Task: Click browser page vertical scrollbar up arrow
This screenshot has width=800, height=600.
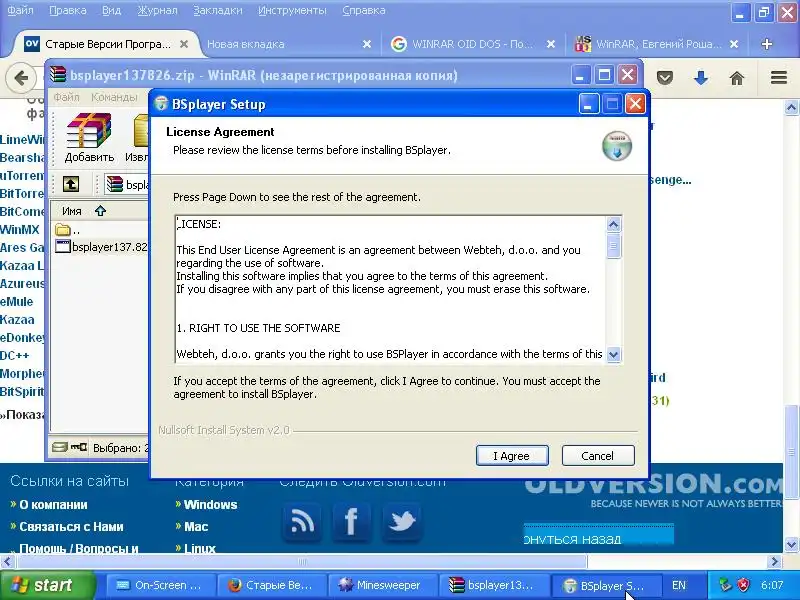Action: pos(791,107)
